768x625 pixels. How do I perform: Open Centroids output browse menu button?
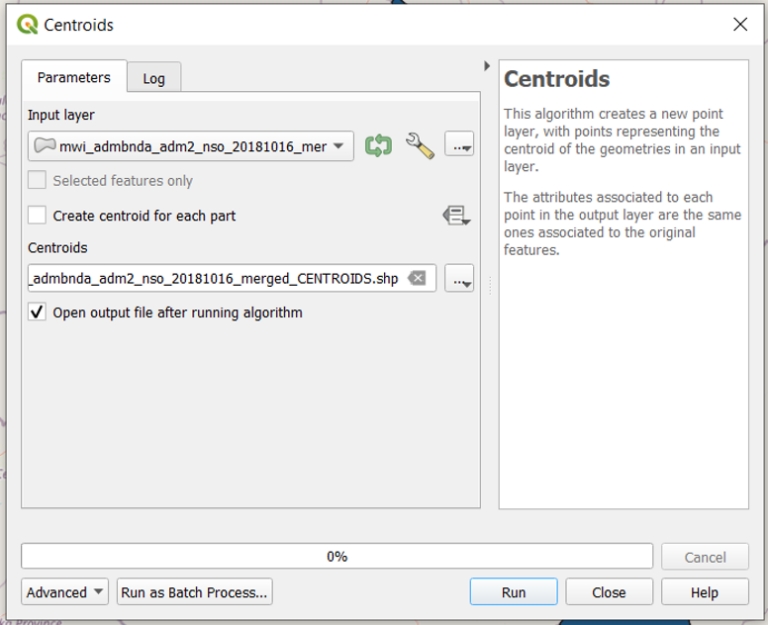point(460,280)
